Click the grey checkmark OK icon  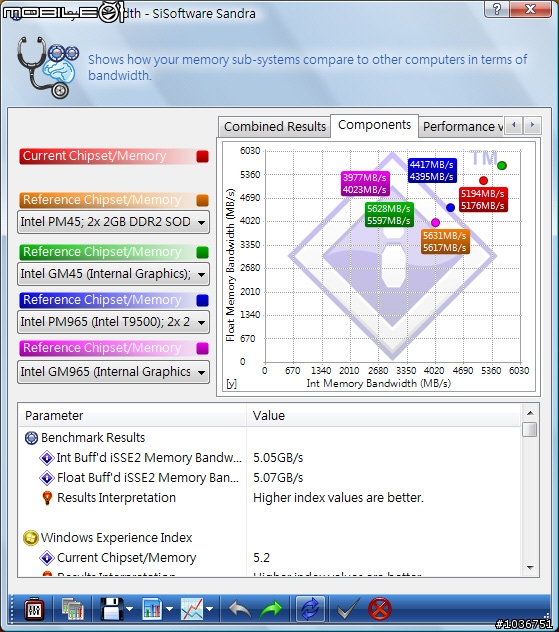pos(348,609)
